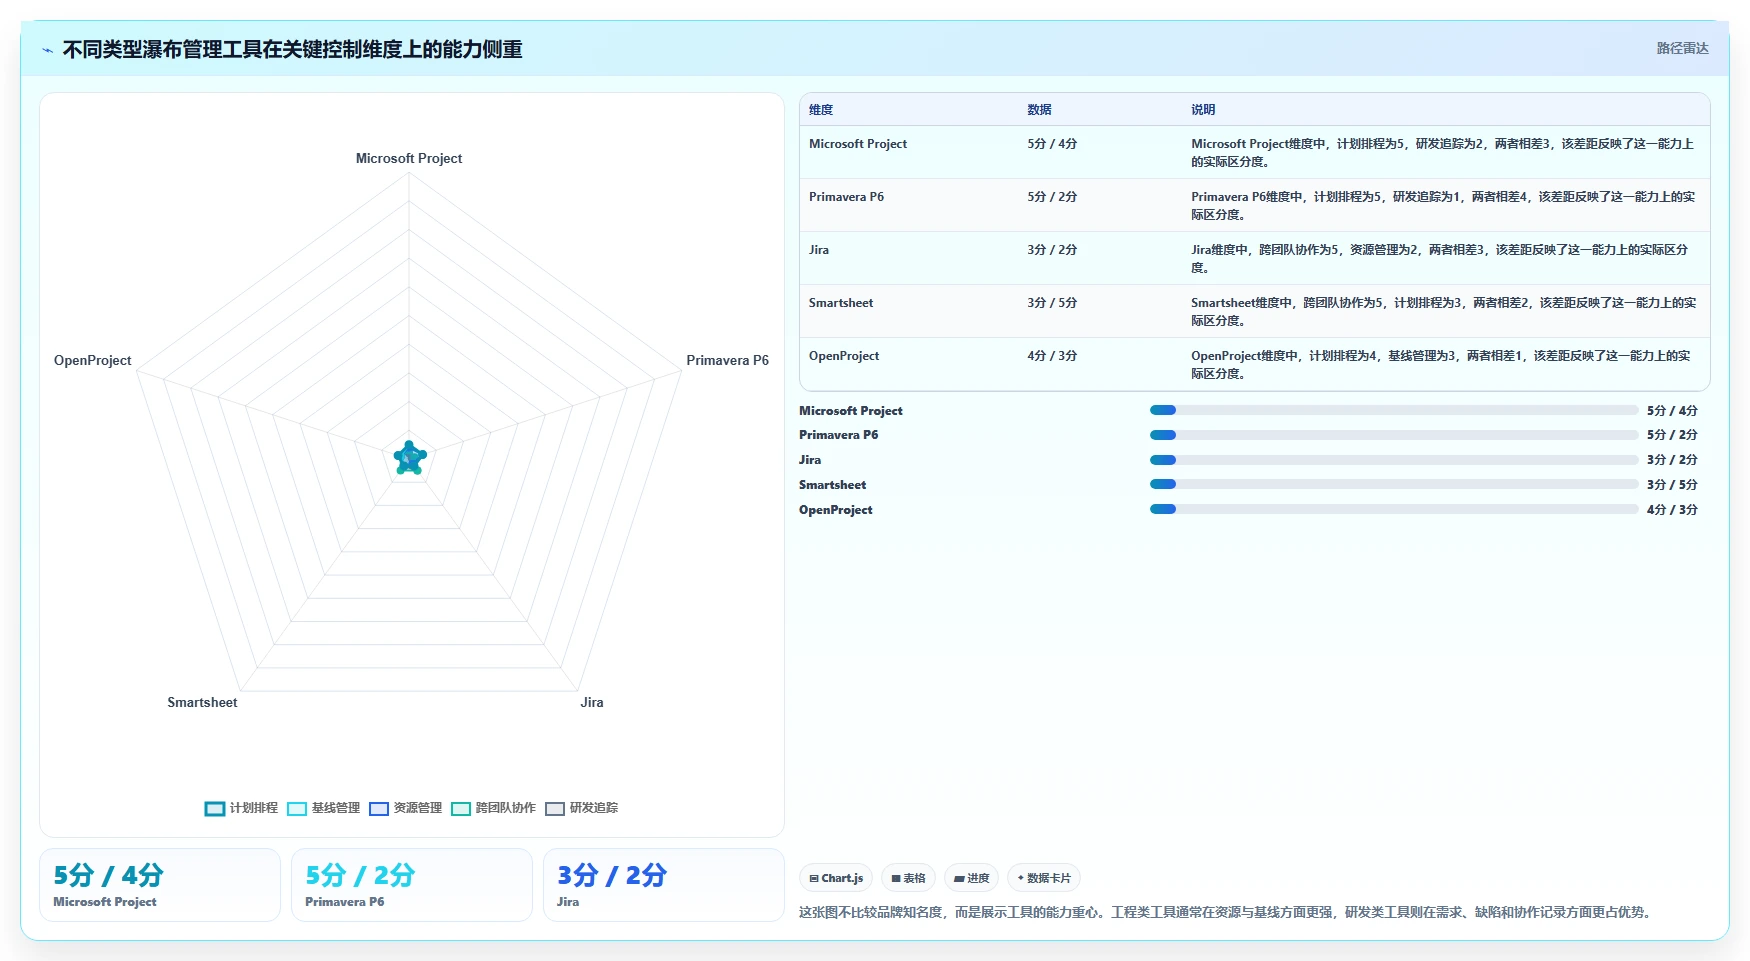Click the OpenProject radar axis label
The height and width of the screenshot is (961, 1750).
coord(92,360)
